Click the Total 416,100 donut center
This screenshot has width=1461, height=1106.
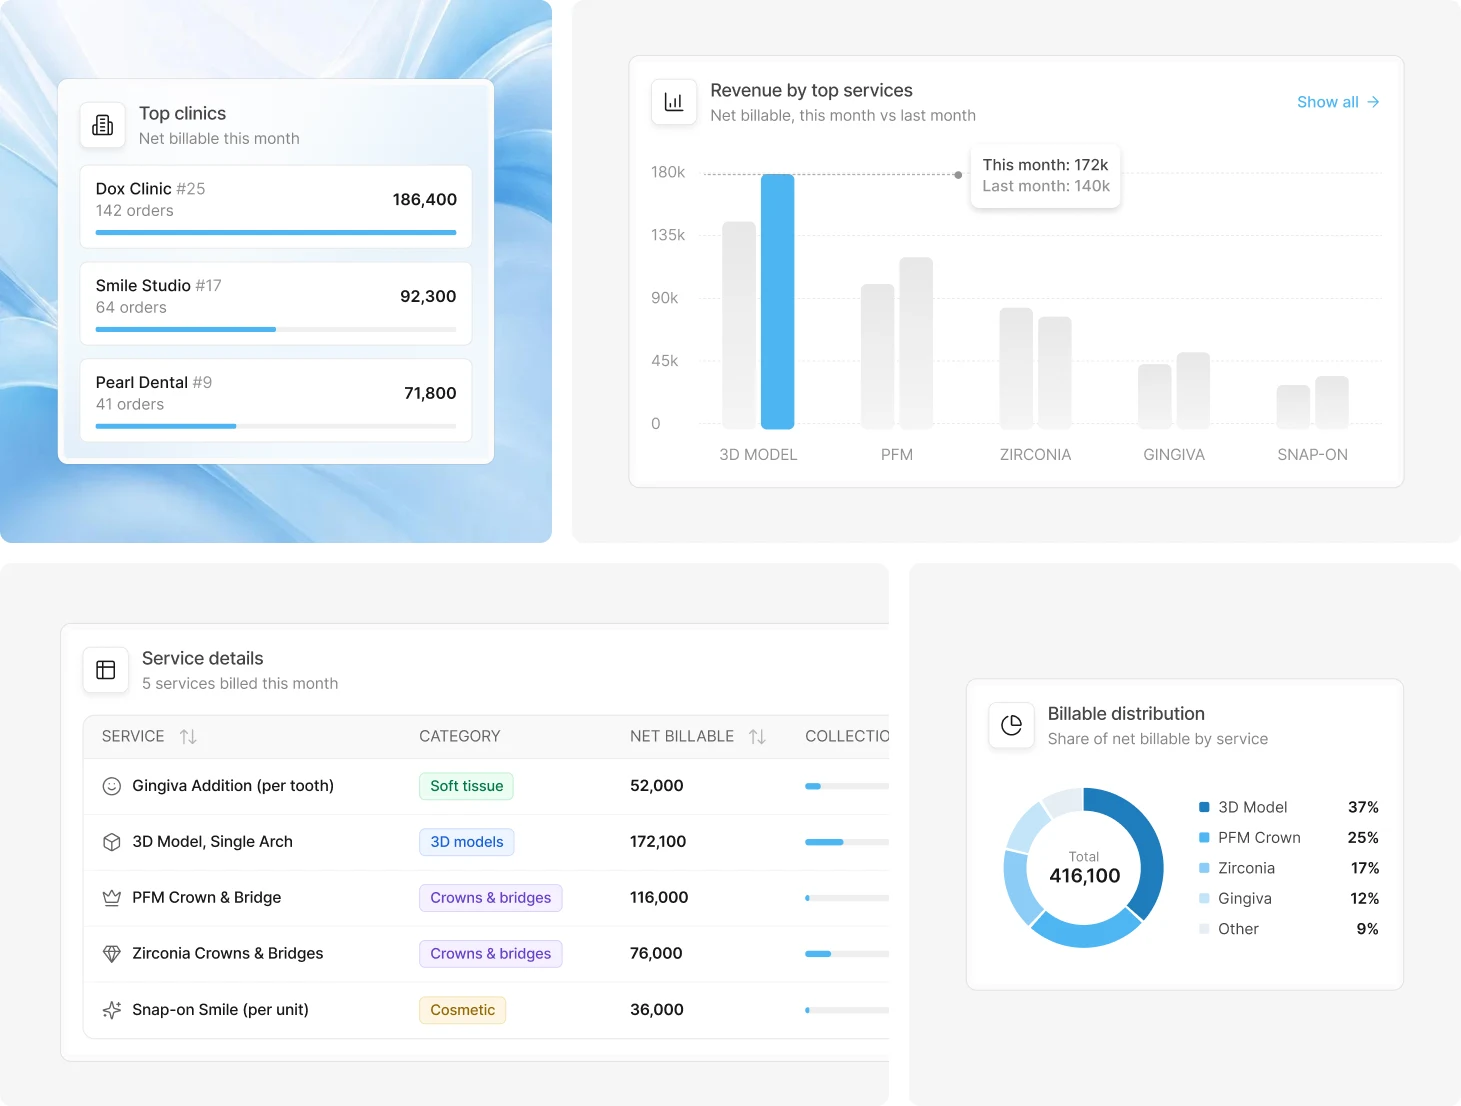1084,869
